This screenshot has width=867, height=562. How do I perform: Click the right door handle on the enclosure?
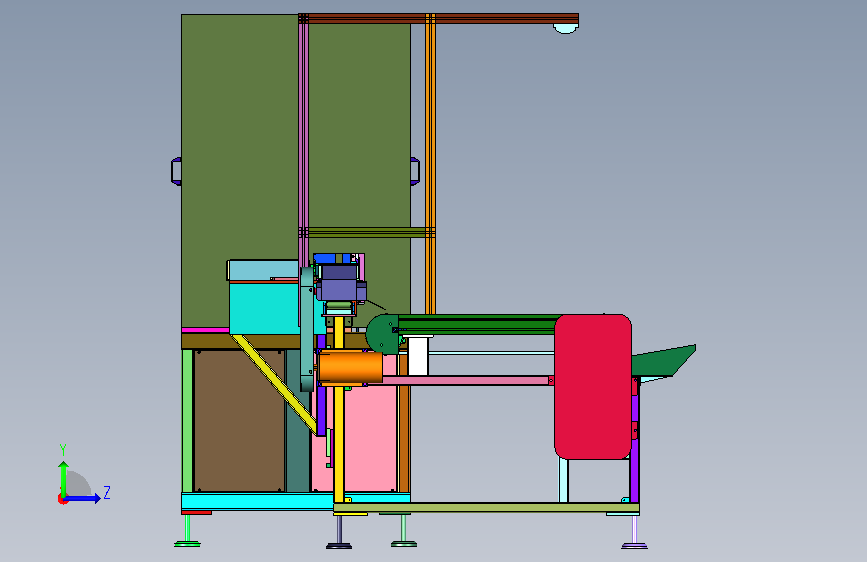coord(415,170)
